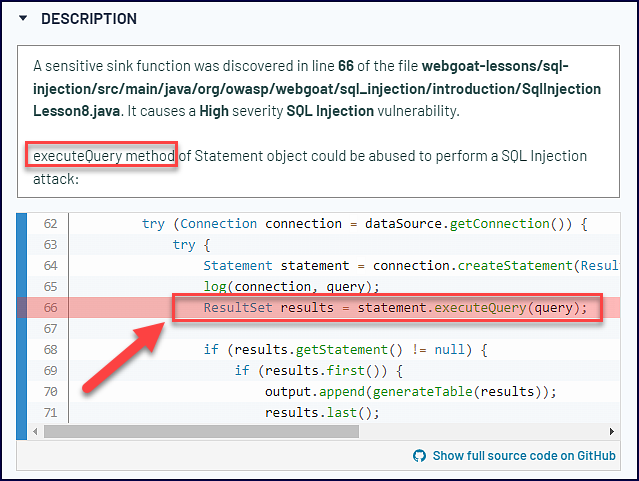The image size is (639, 481).
Task: Click the bold 'SQL Injection' vulnerability text
Action: pyautogui.click(x=329, y=111)
